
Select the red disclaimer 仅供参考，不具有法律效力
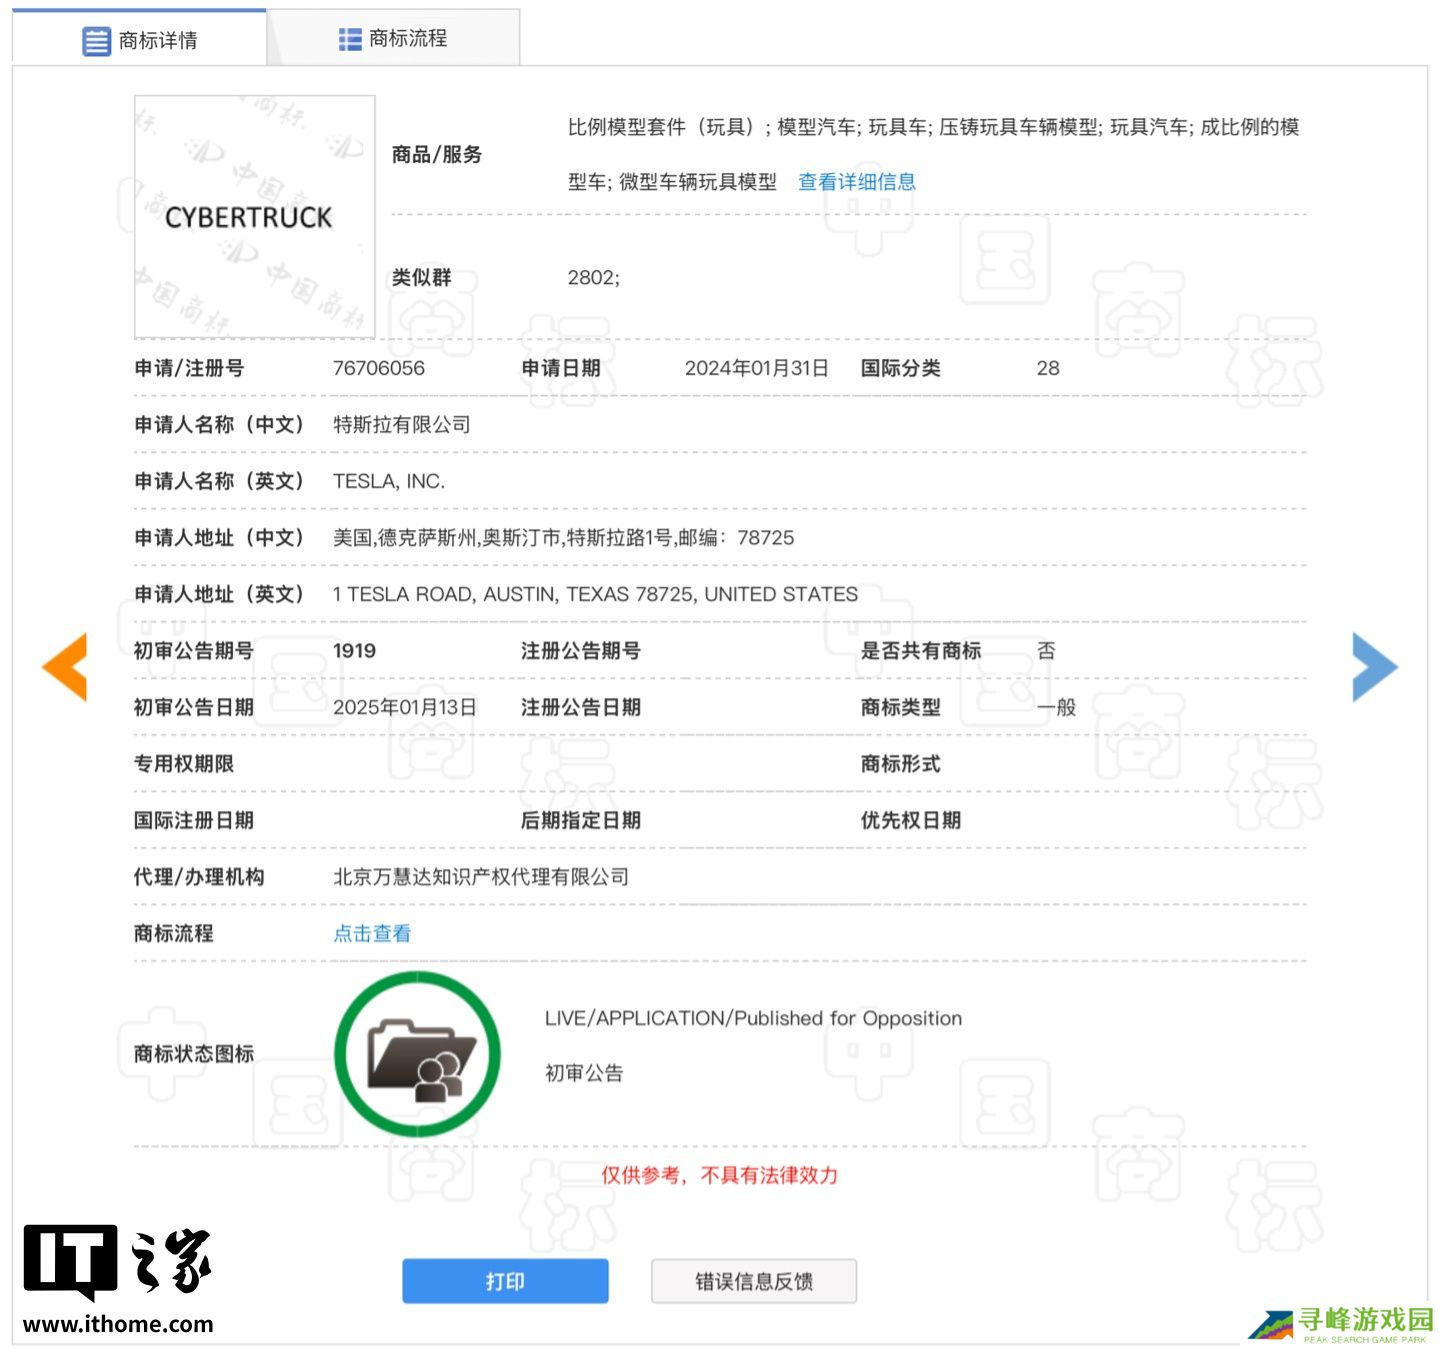pos(720,1175)
